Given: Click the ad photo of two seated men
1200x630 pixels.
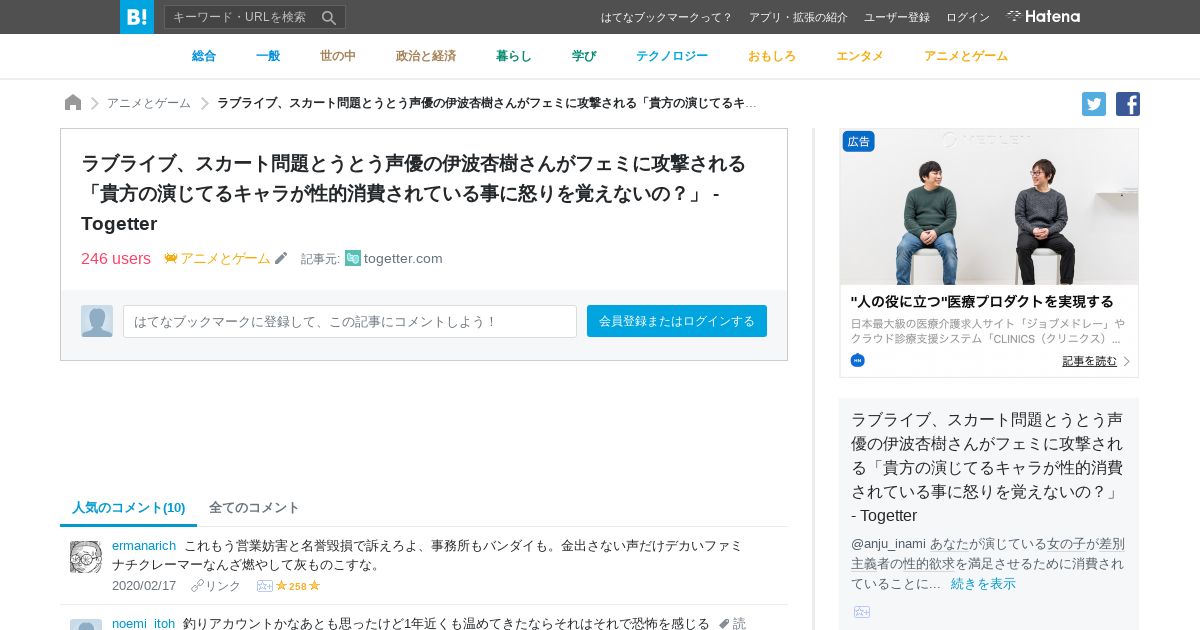Looking at the screenshot, I should pyautogui.click(x=989, y=207).
